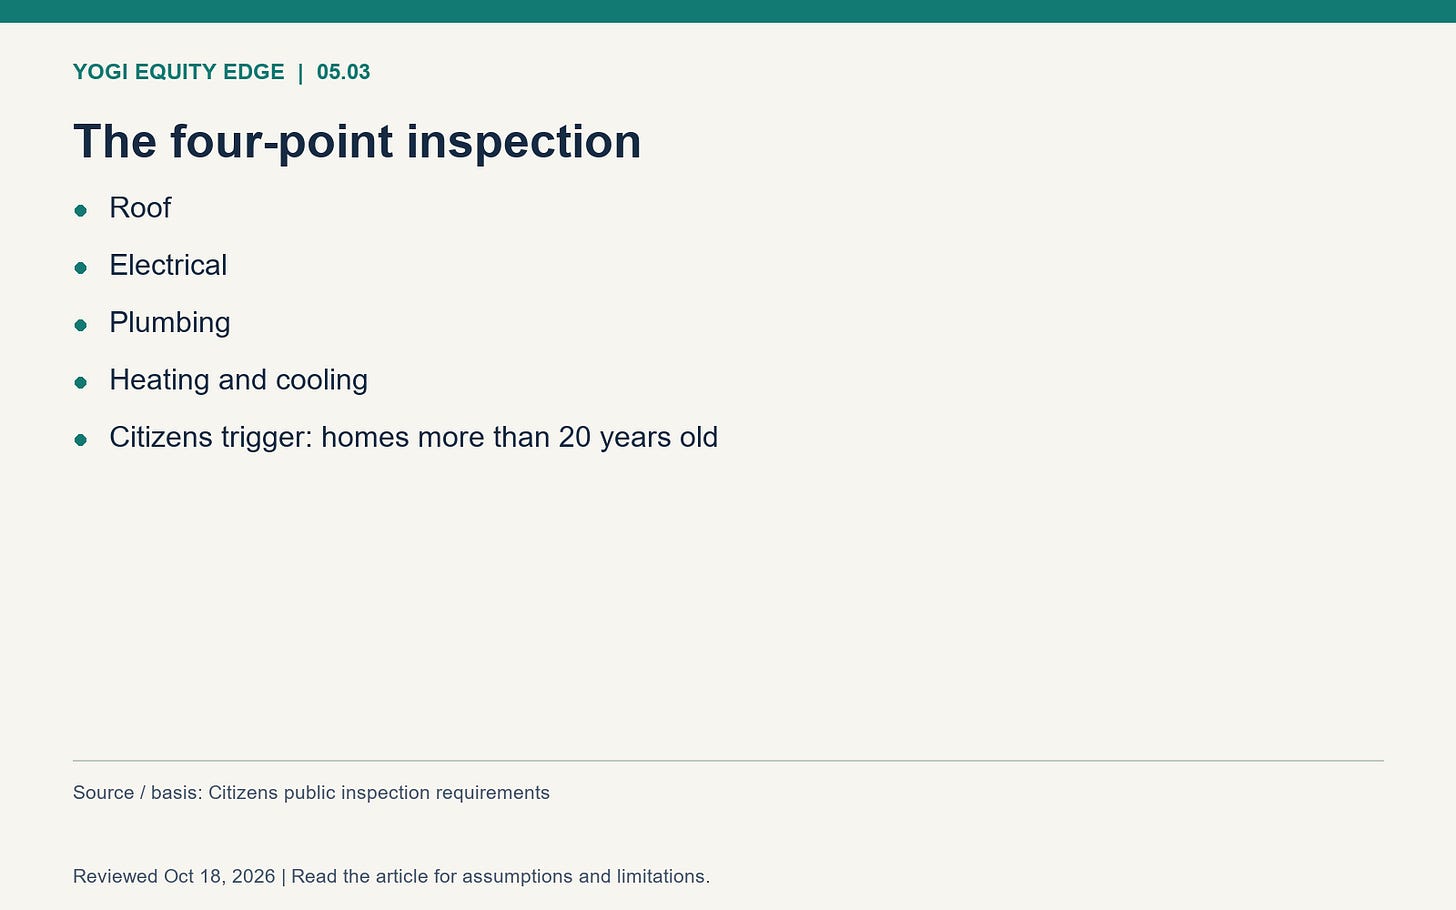
Task: Click the bullet dot beside Electrical
Action: 81,268
